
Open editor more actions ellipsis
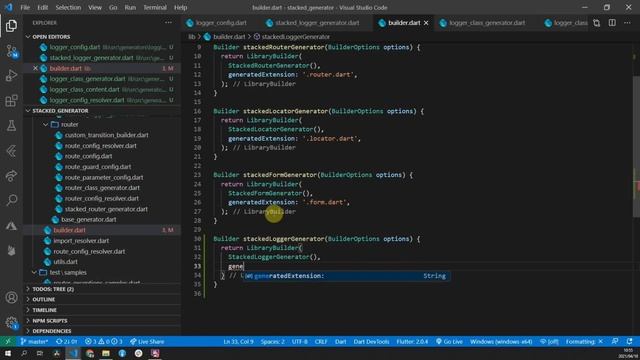click(627, 23)
